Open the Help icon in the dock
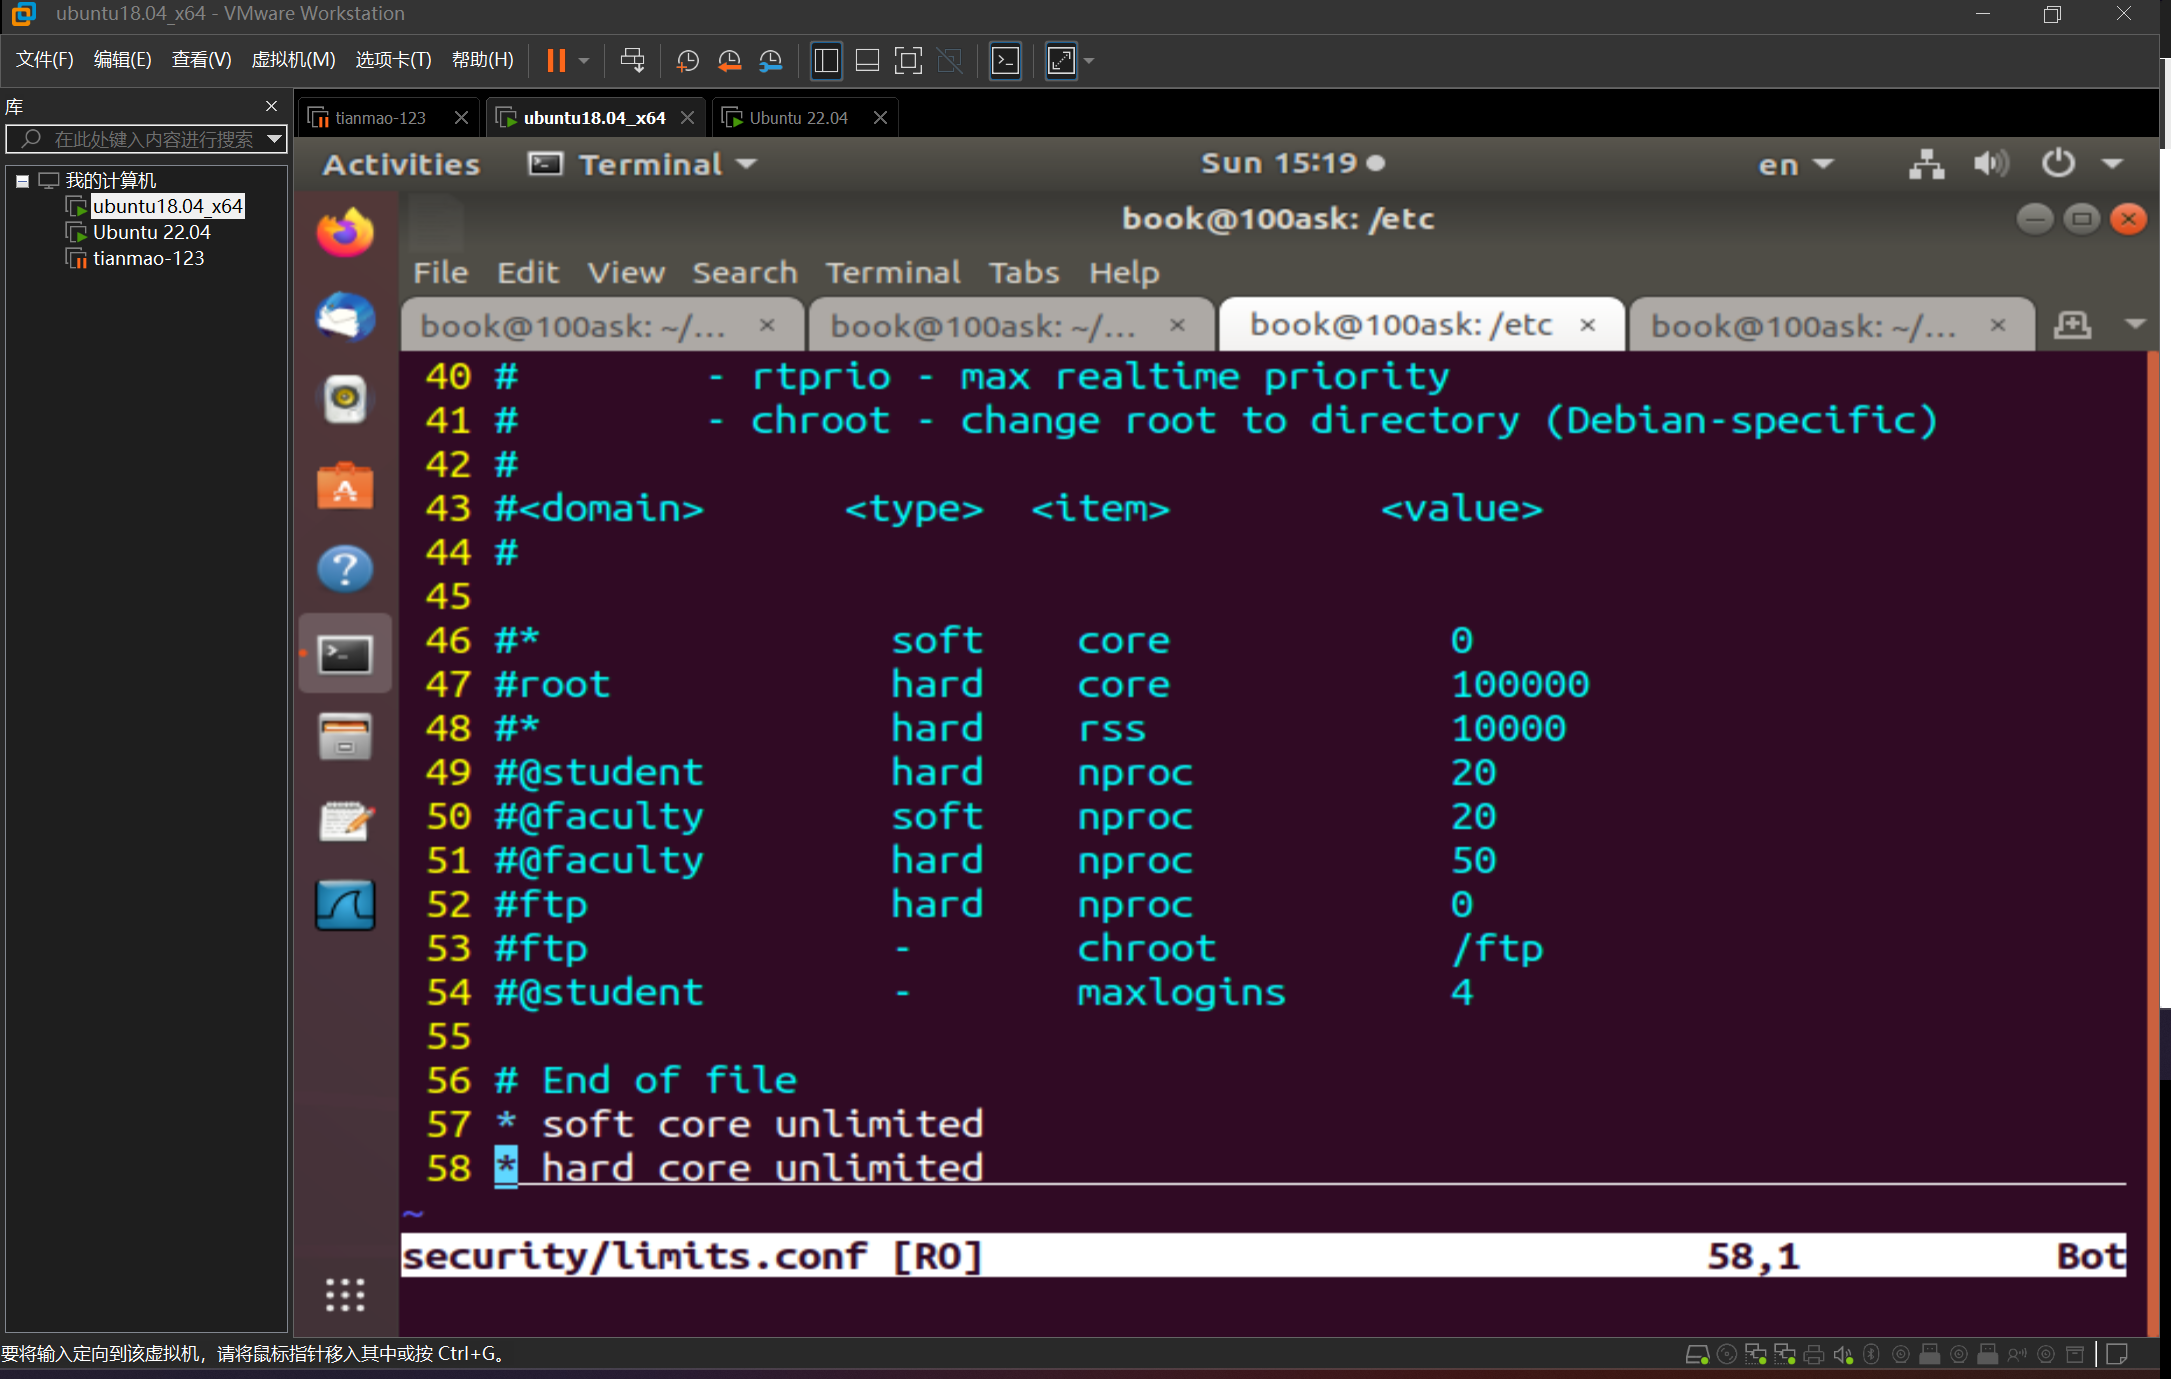Image resolution: width=2171 pixels, height=1379 pixels. pos(345,568)
